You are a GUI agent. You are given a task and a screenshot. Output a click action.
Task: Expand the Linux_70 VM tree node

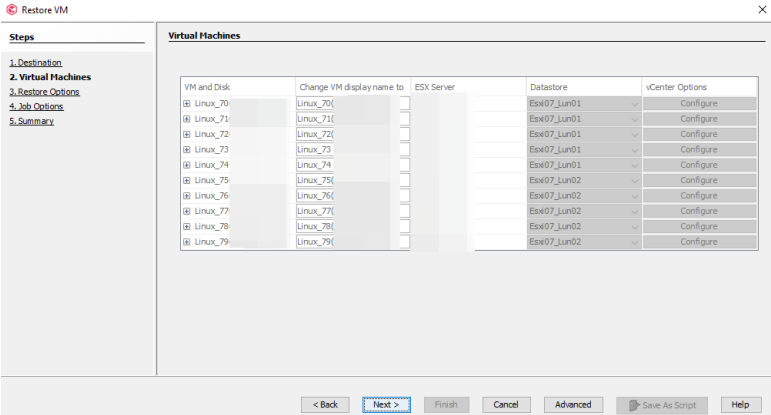pyautogui.click(x=187, y=103)
